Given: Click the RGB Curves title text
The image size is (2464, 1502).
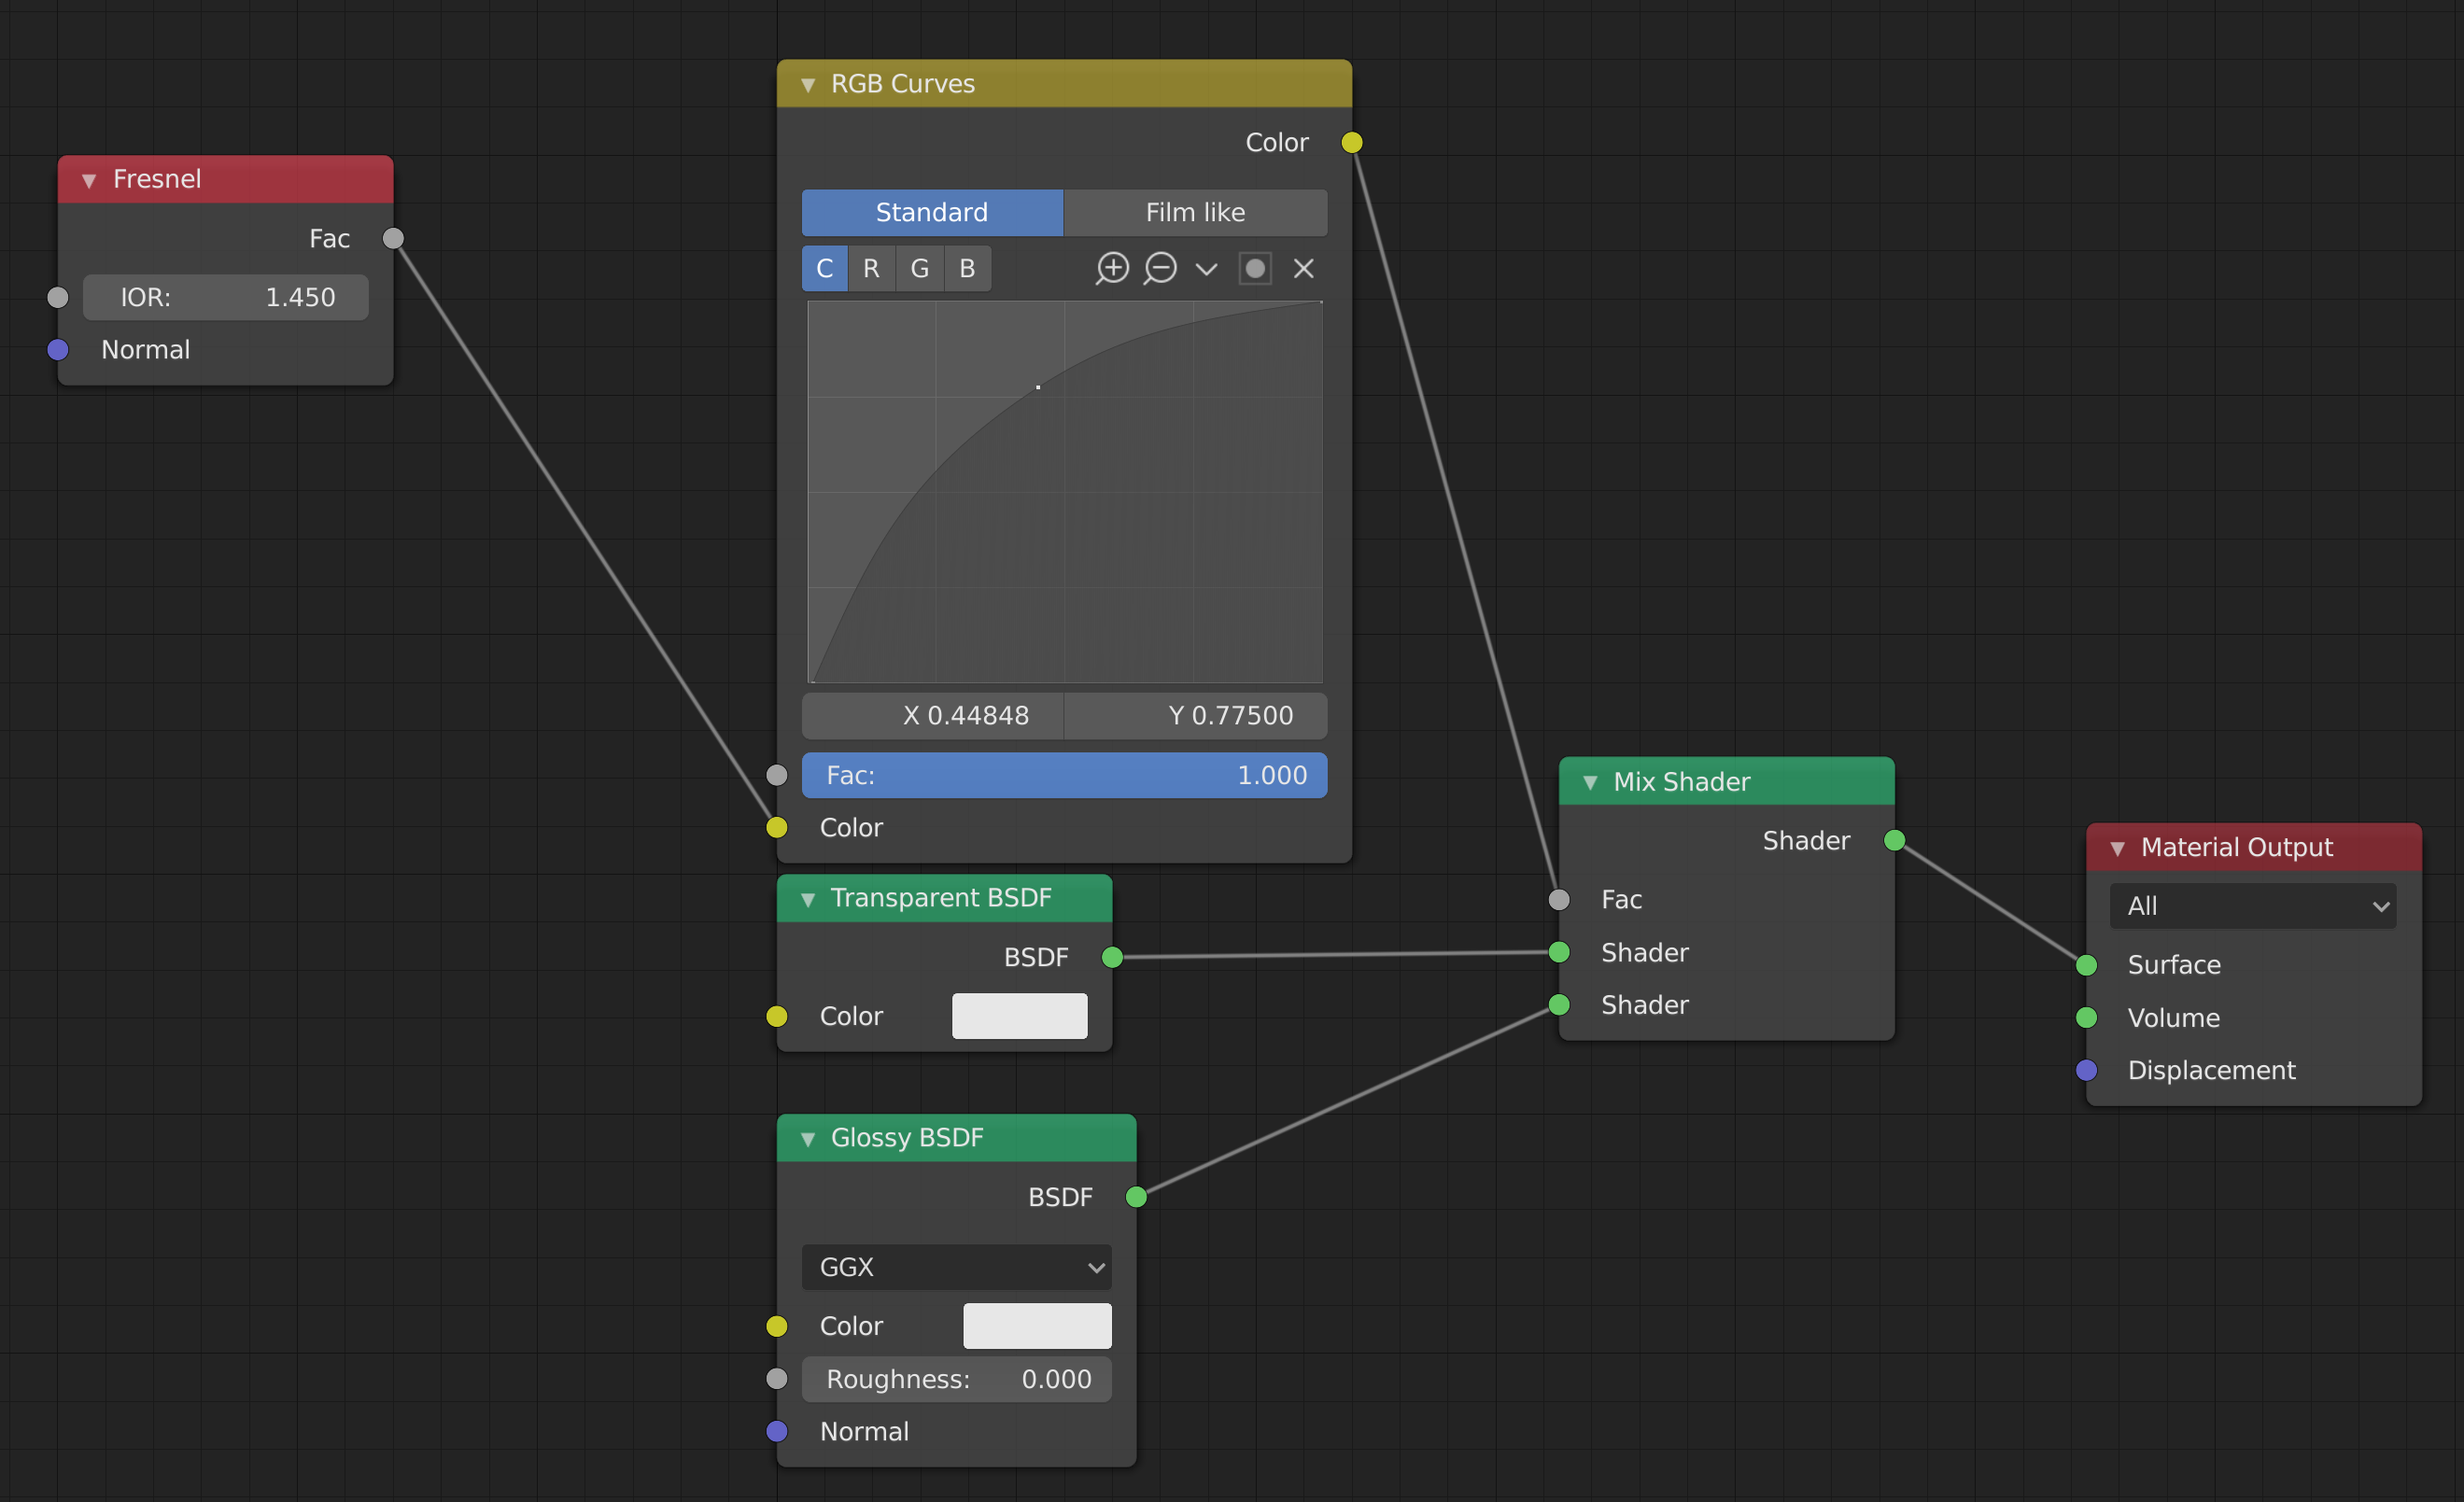Looking at the screenshot, I should pyautogui.click(x=903, y=84).
